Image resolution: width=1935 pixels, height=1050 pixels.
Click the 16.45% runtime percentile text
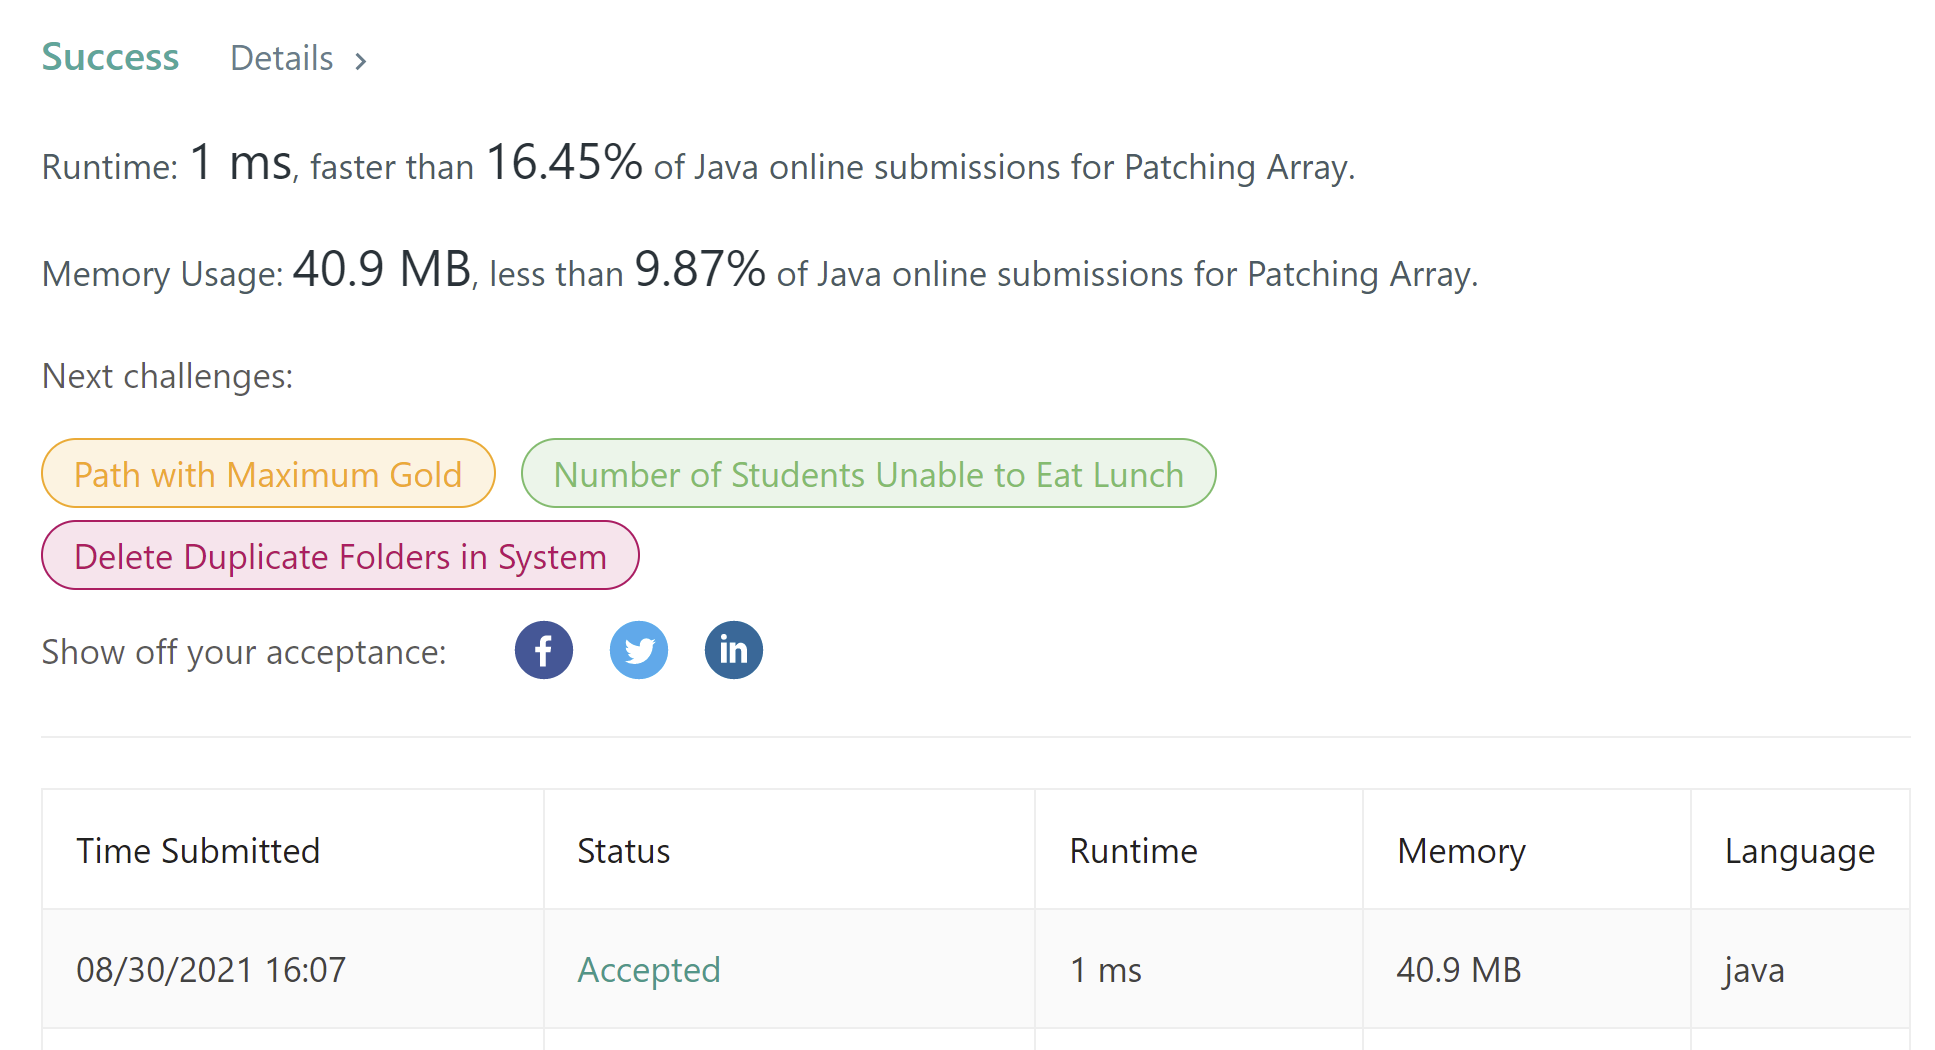click(x=564, y=162)
